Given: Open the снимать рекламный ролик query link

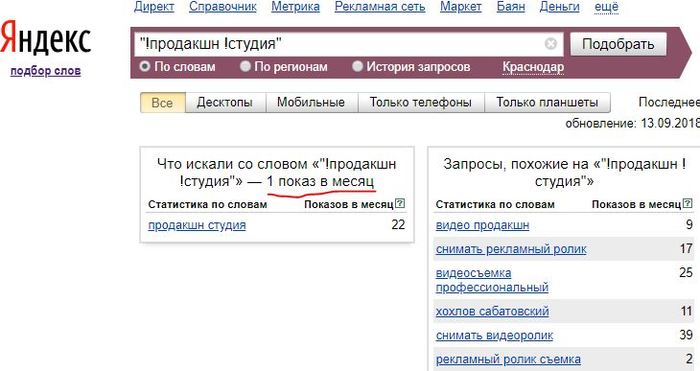Looking at the screenshot, I should 511,249.
